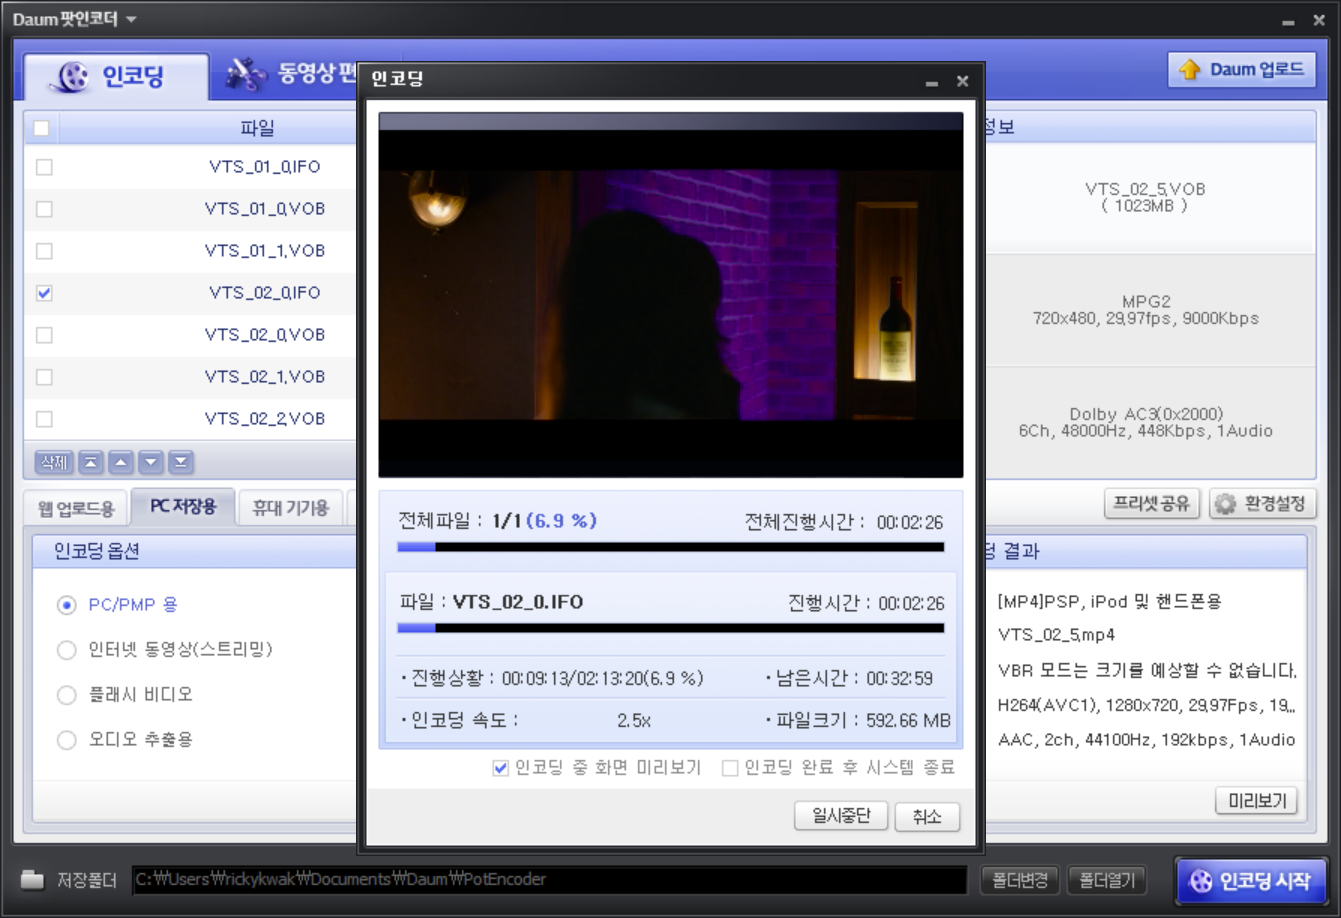Select the VTS_02_2.VOB file name
Viewport: 1341px width, 918px height.
click(x=265, y=419)
